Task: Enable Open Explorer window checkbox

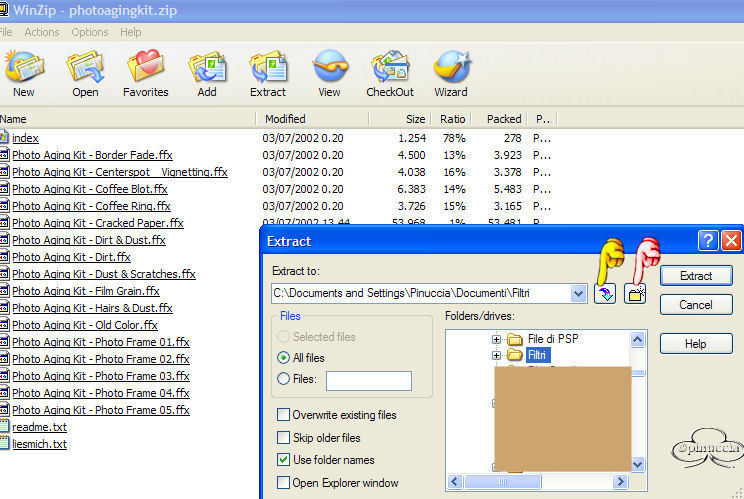Action: [283, 482]
